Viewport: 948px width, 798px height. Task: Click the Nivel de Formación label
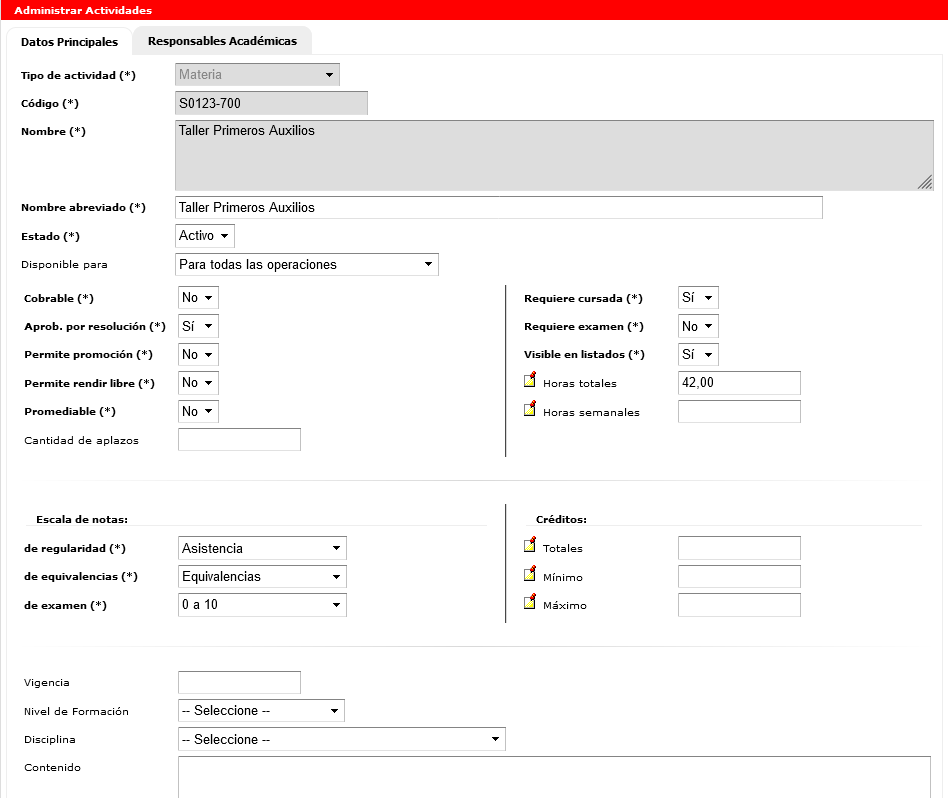(76, 712)
